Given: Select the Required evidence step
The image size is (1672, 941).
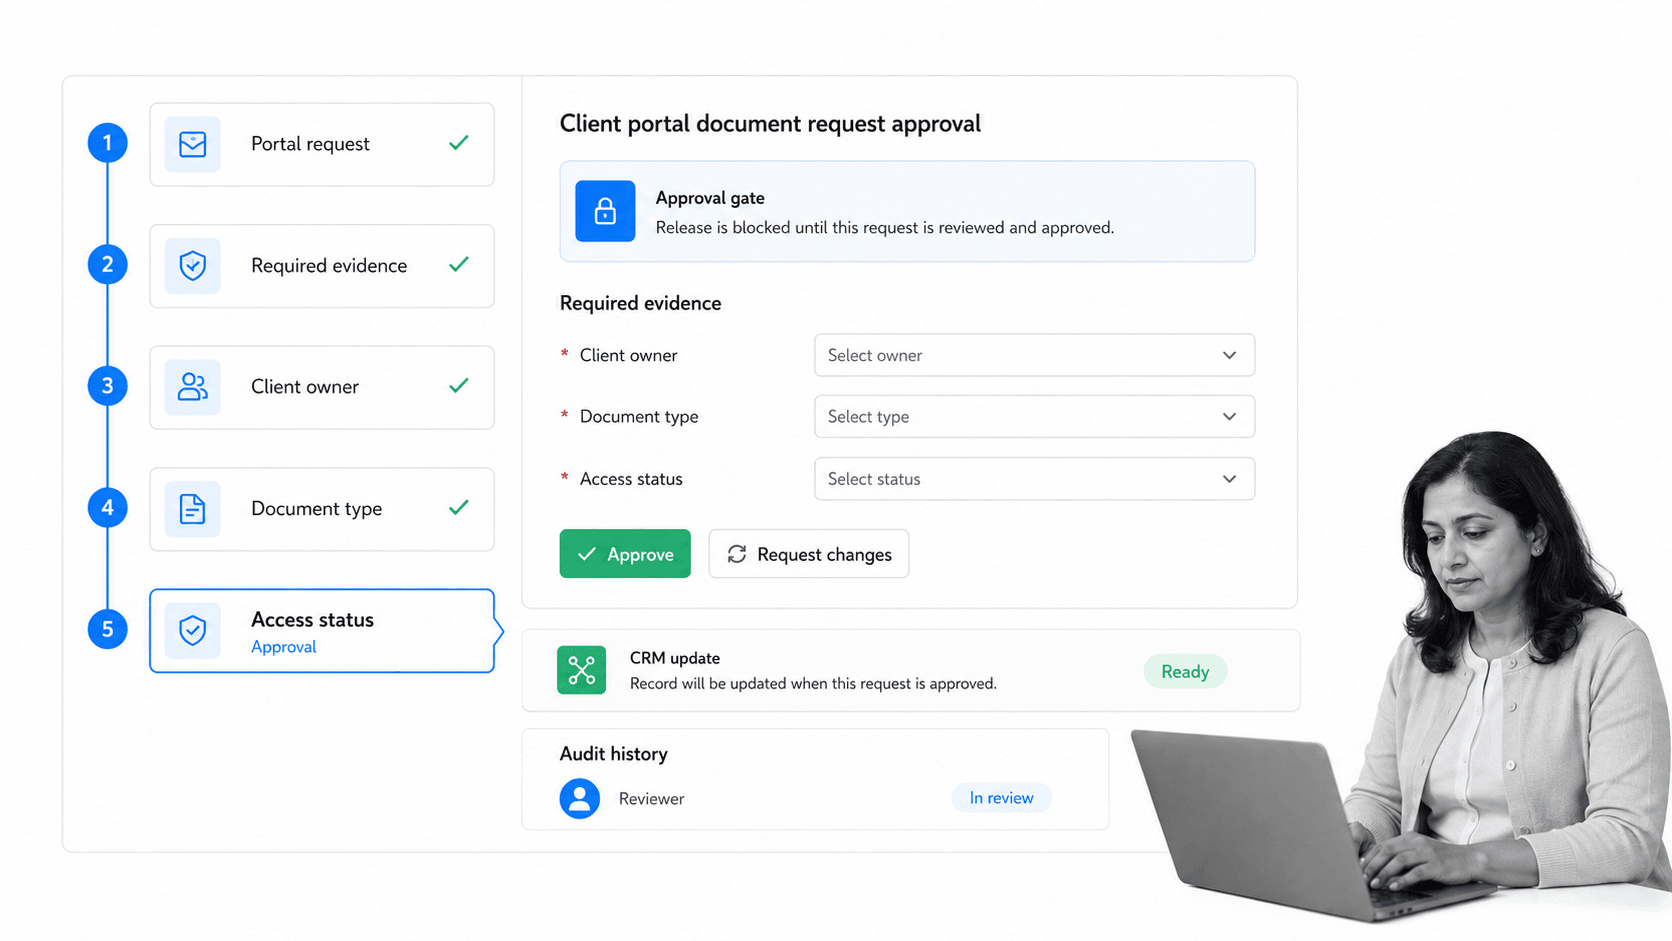Looking at the screenshot, I should click(x=322, y=266).
